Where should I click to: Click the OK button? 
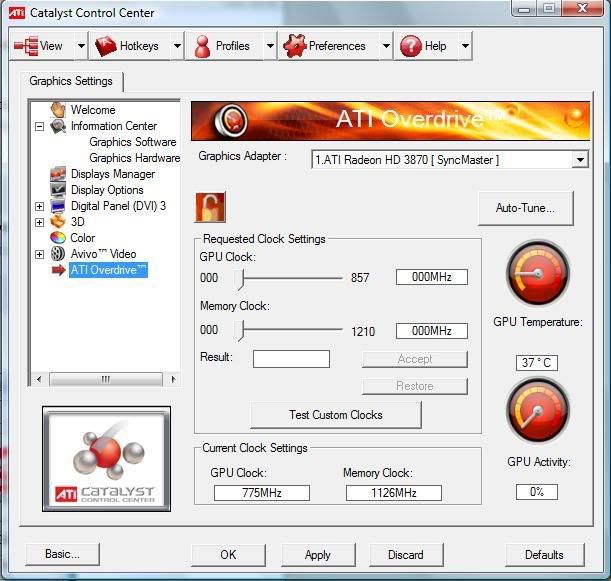click(228, 555)
